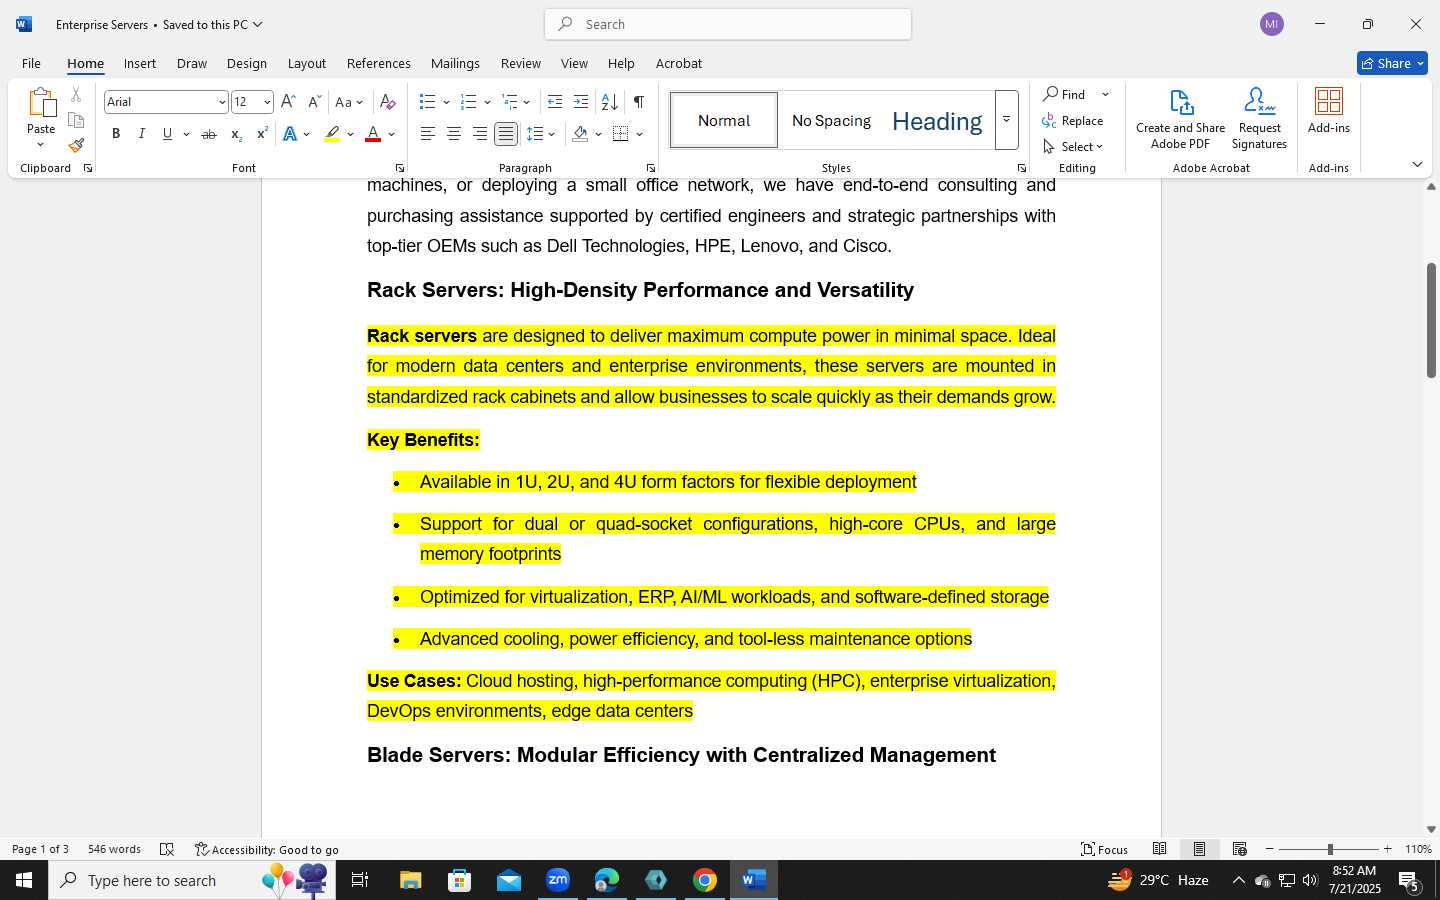Expand the Bullets dropdown arrow
The image size is (1440, 900).
446,102
